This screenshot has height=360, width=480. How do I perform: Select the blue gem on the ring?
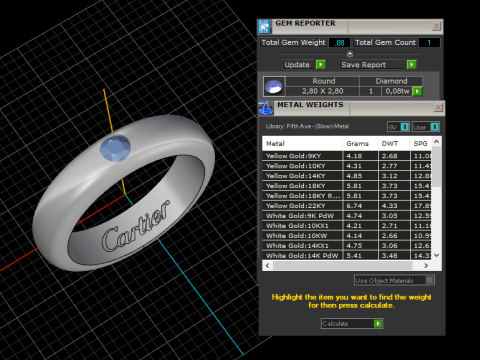point(115,148)
